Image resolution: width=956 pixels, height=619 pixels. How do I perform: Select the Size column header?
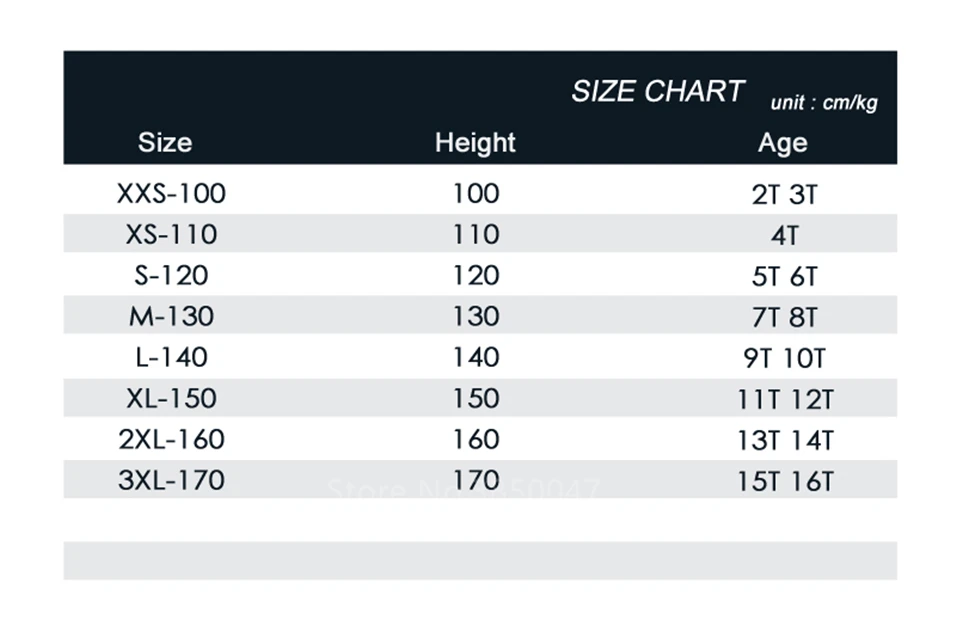point(165,143)
